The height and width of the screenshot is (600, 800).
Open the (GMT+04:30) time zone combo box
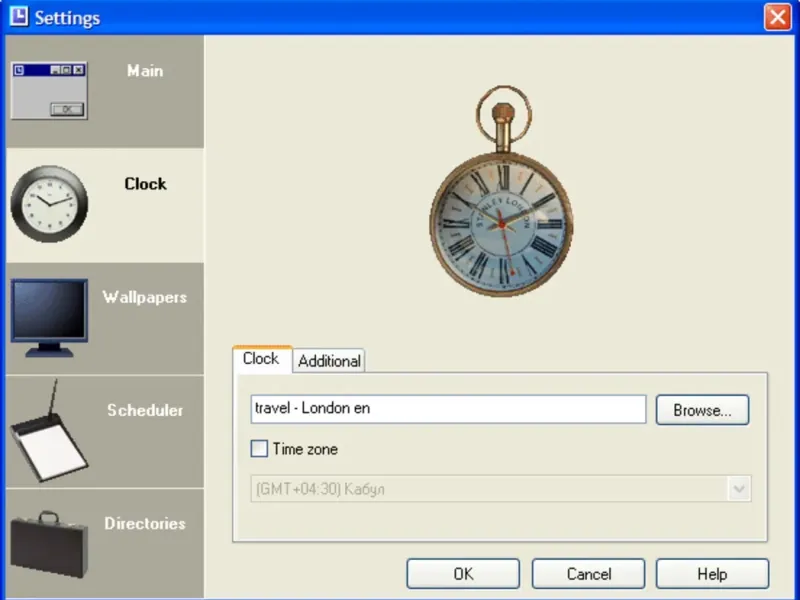click(501, 489)
